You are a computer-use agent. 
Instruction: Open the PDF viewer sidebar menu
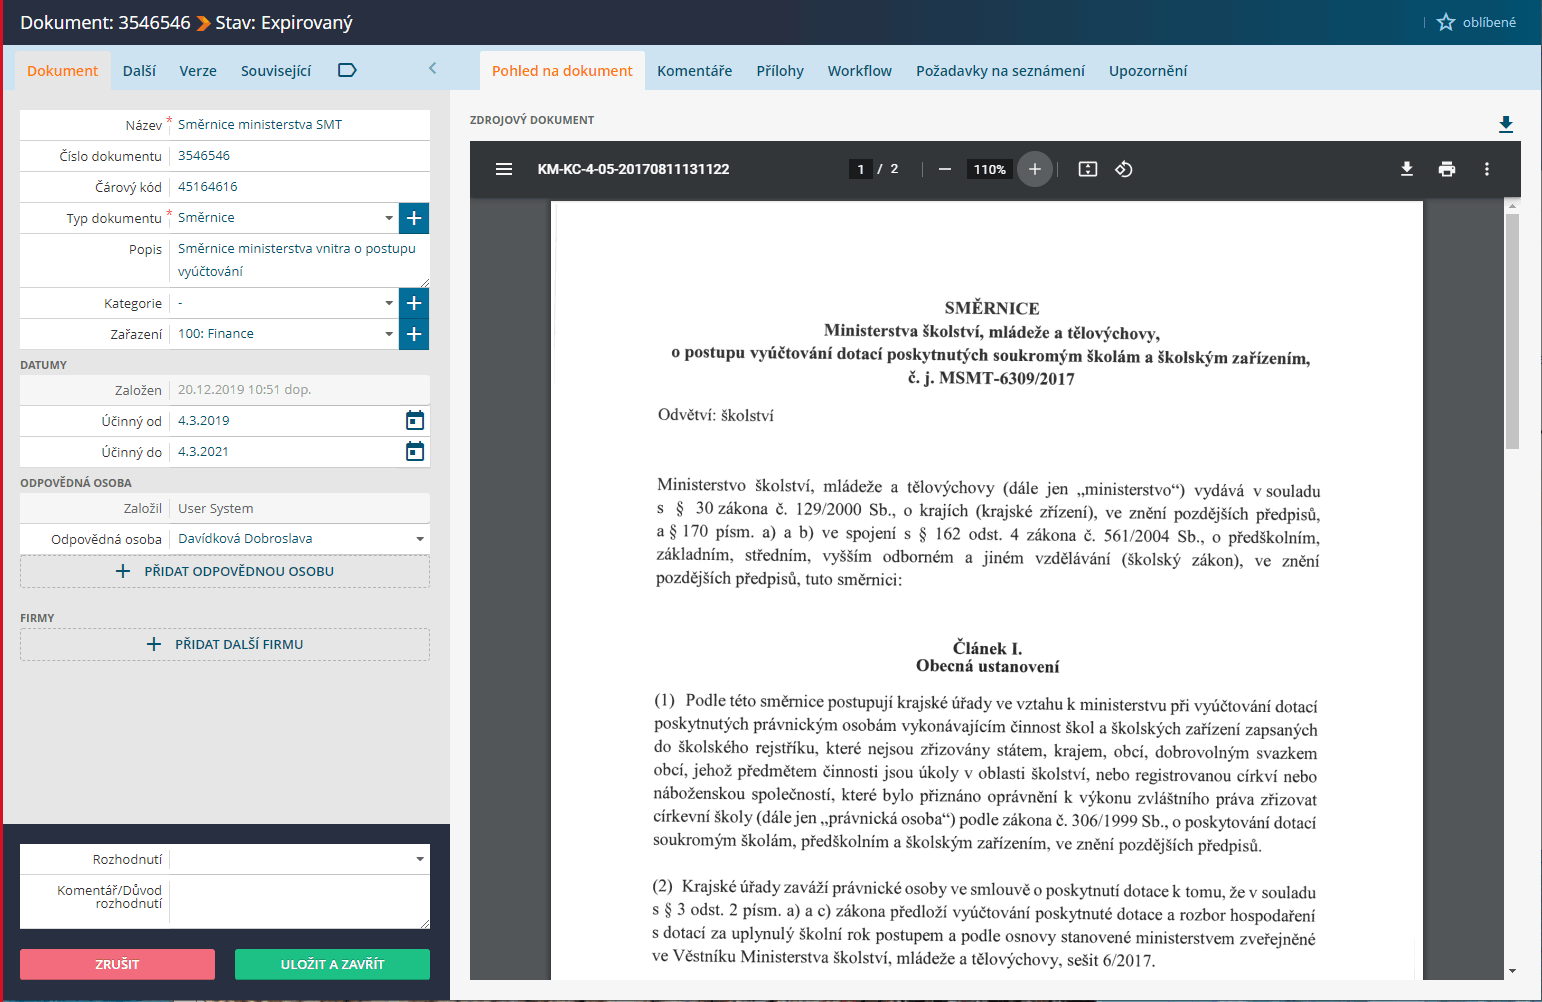pyautogui.click(x=504, y=169)
